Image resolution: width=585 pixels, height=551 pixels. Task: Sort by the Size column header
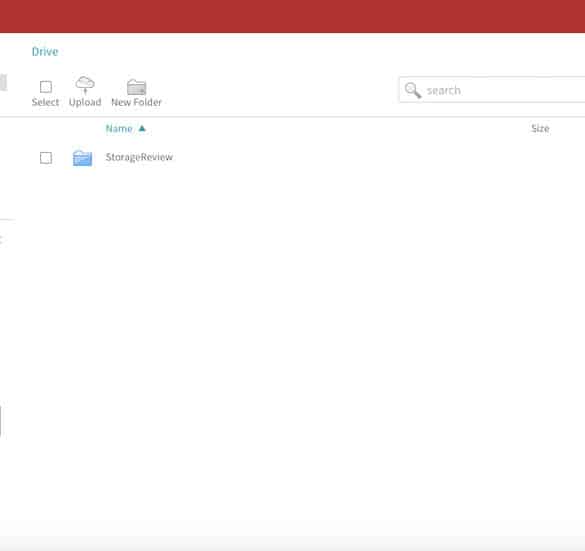540,129
